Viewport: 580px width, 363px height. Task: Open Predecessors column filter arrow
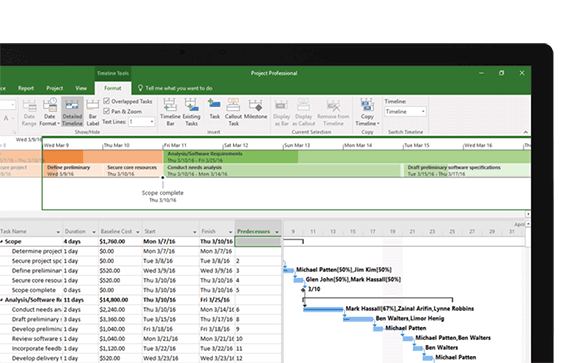click(x=277, y=232)
